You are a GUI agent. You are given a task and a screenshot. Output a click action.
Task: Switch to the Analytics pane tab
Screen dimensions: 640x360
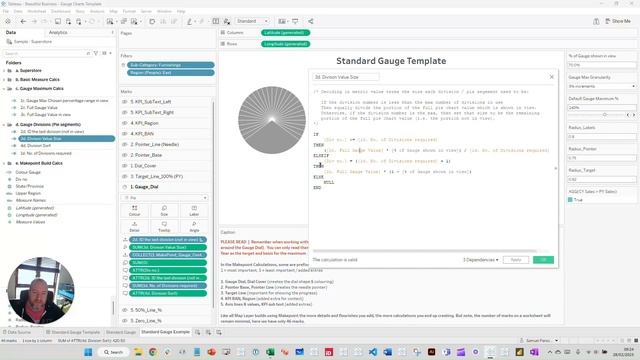point(58,32)
